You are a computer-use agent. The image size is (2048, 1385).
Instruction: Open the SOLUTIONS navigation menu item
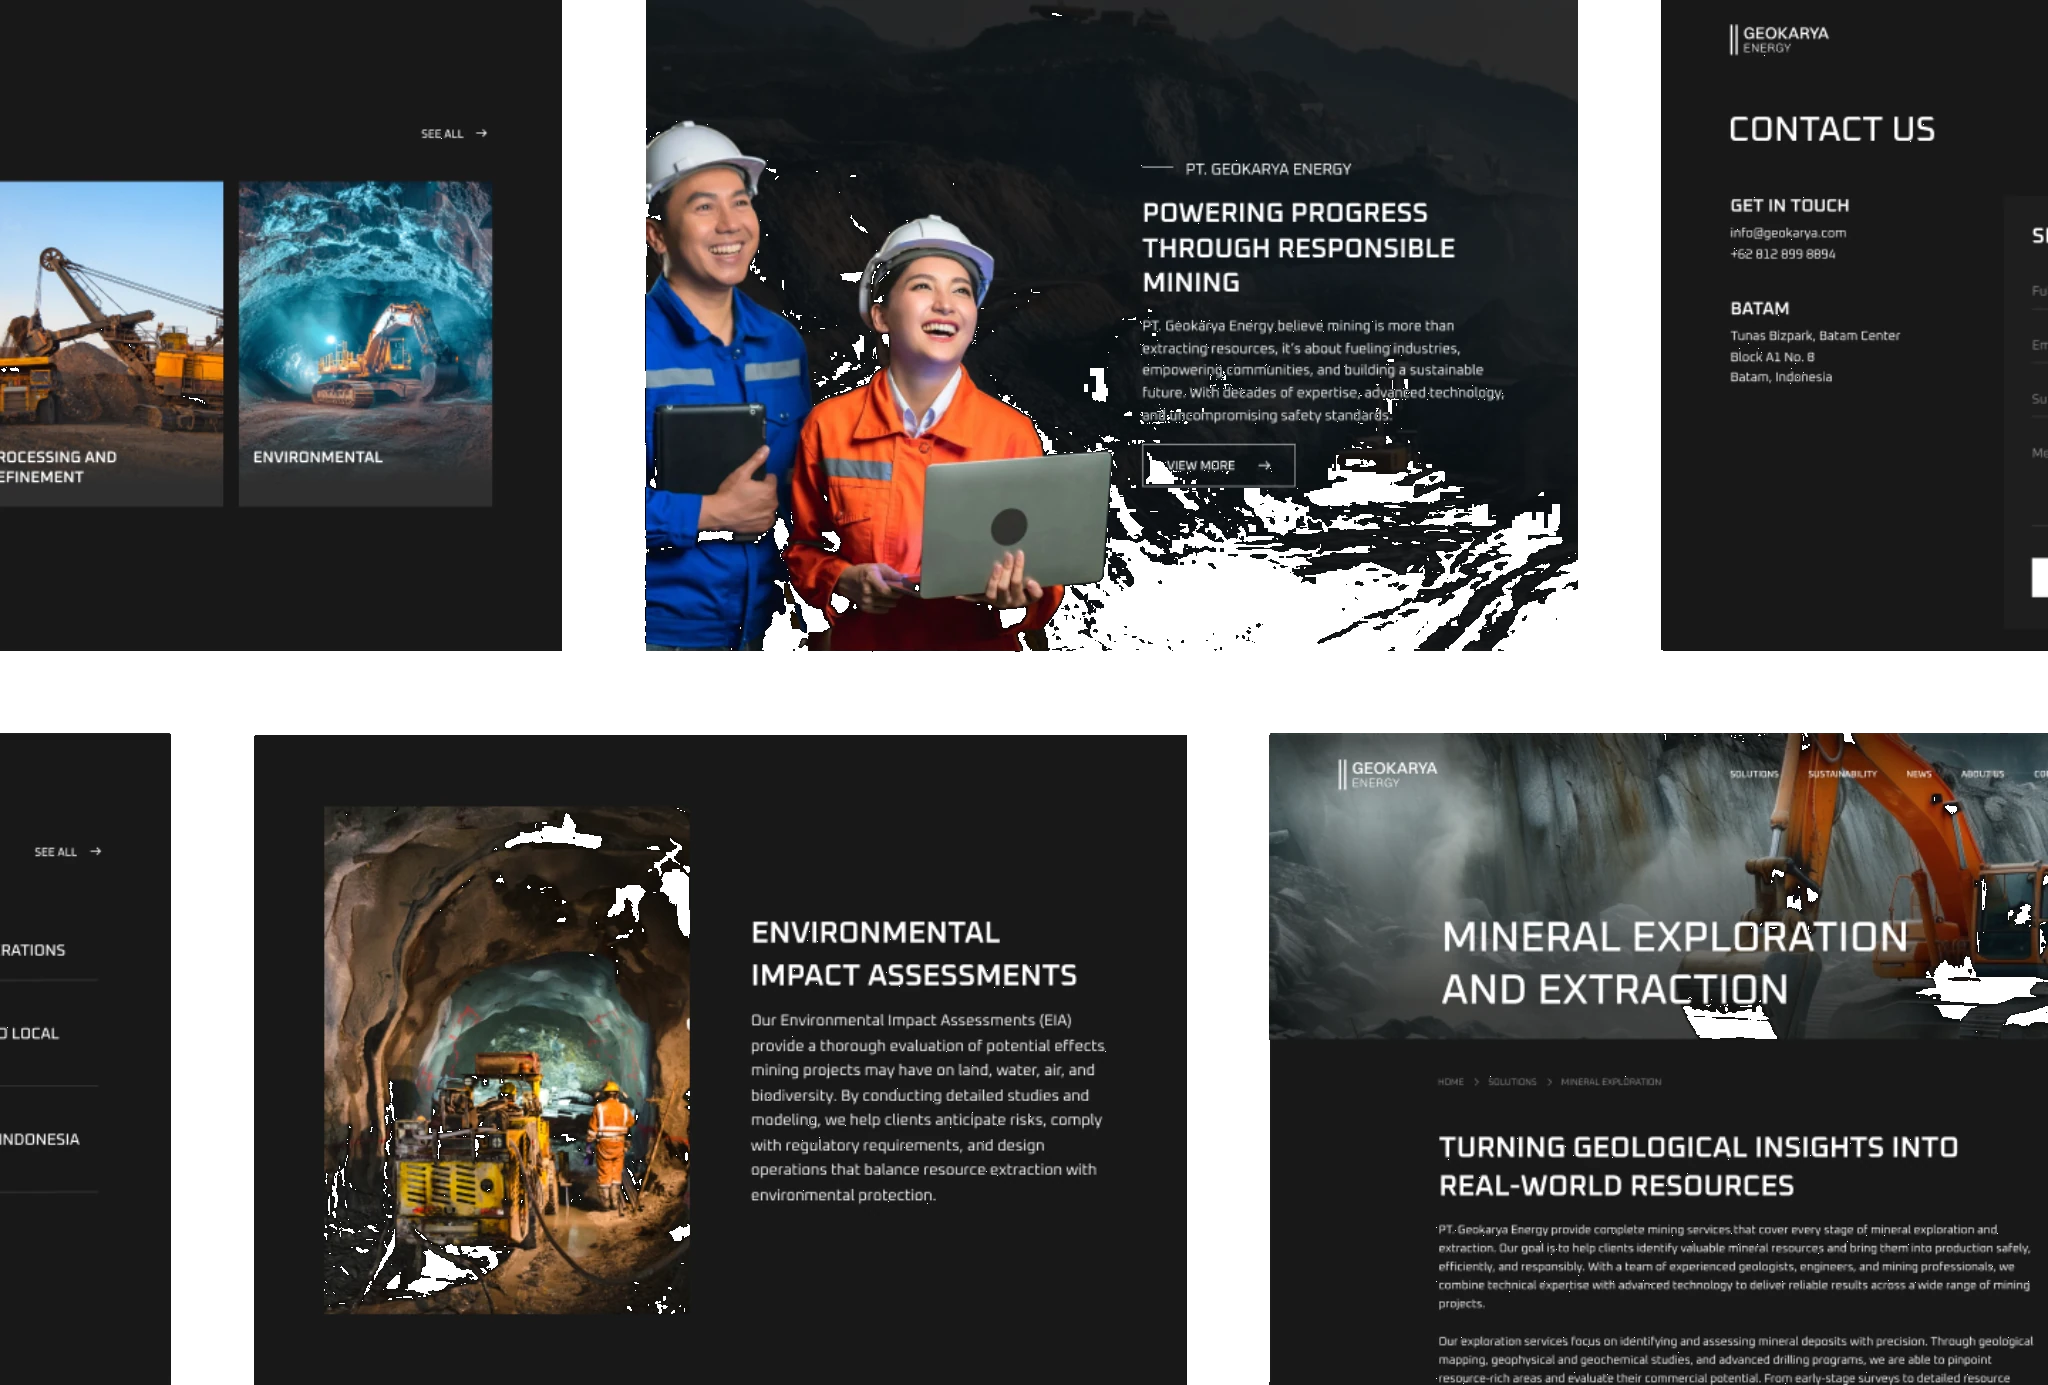pos(1754,774)
